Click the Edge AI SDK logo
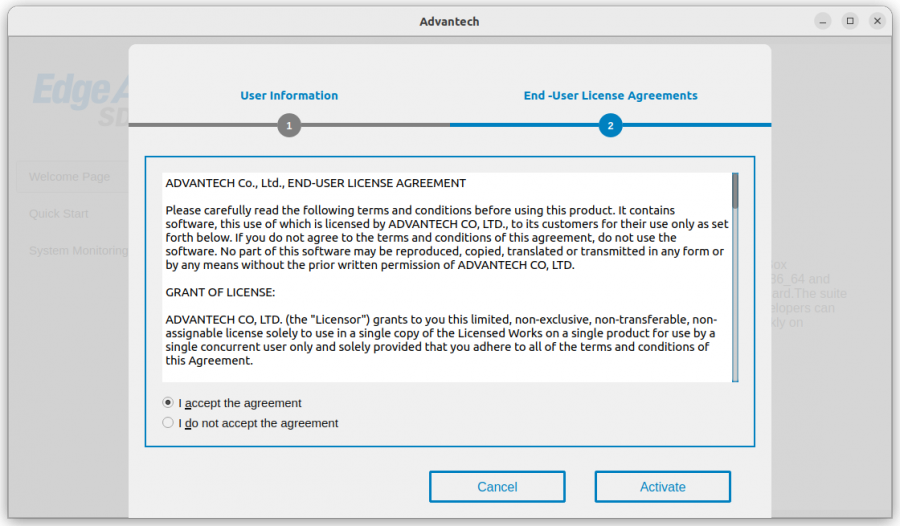This screenshot has height=526, width=900. pyautogui.click(x=80, y=99)
